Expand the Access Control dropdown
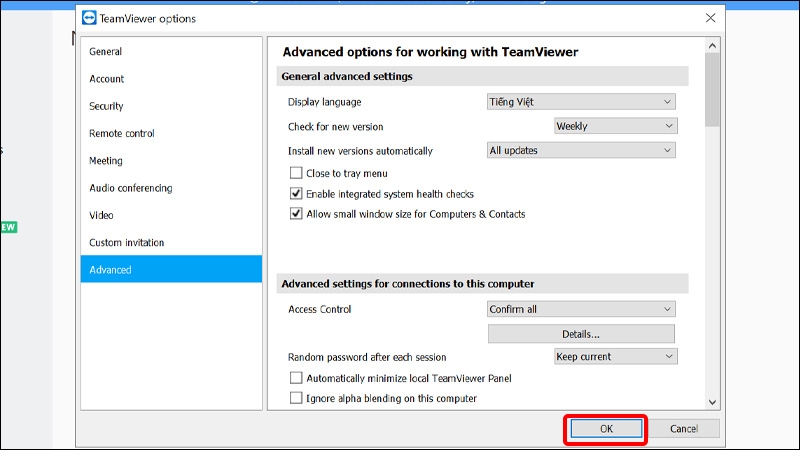Screen dimensions: 800x450 point(581,309)
